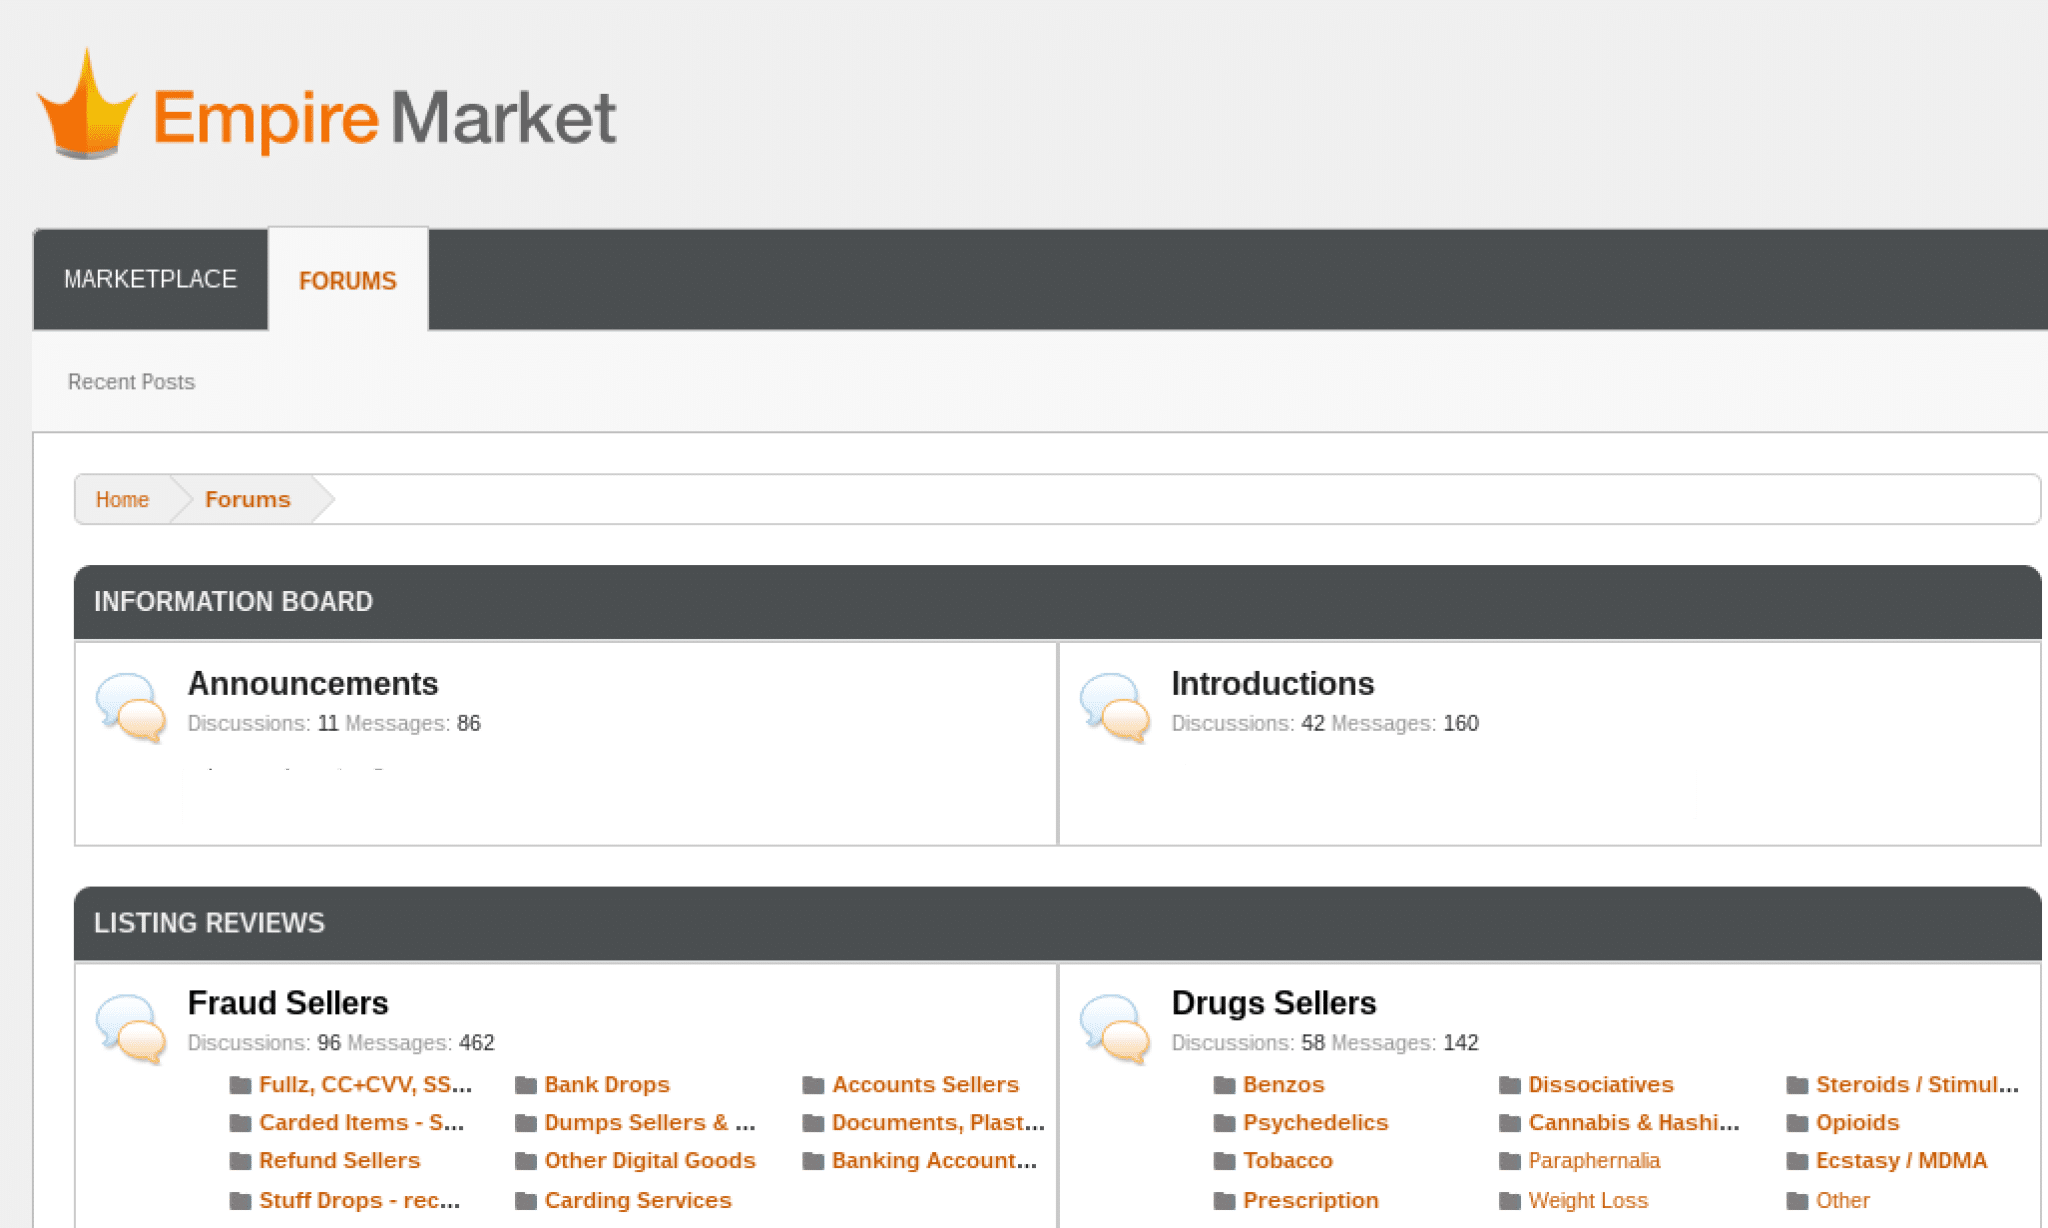2048x1228 pixels.
Task: Switch to the Marketplace tab
Action: pos(150,279)
